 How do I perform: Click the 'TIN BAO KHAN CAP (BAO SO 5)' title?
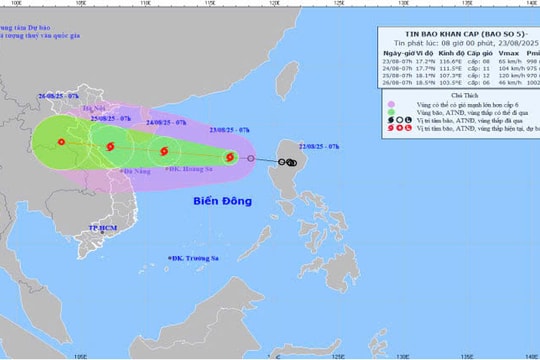click(x=466, y=34)
